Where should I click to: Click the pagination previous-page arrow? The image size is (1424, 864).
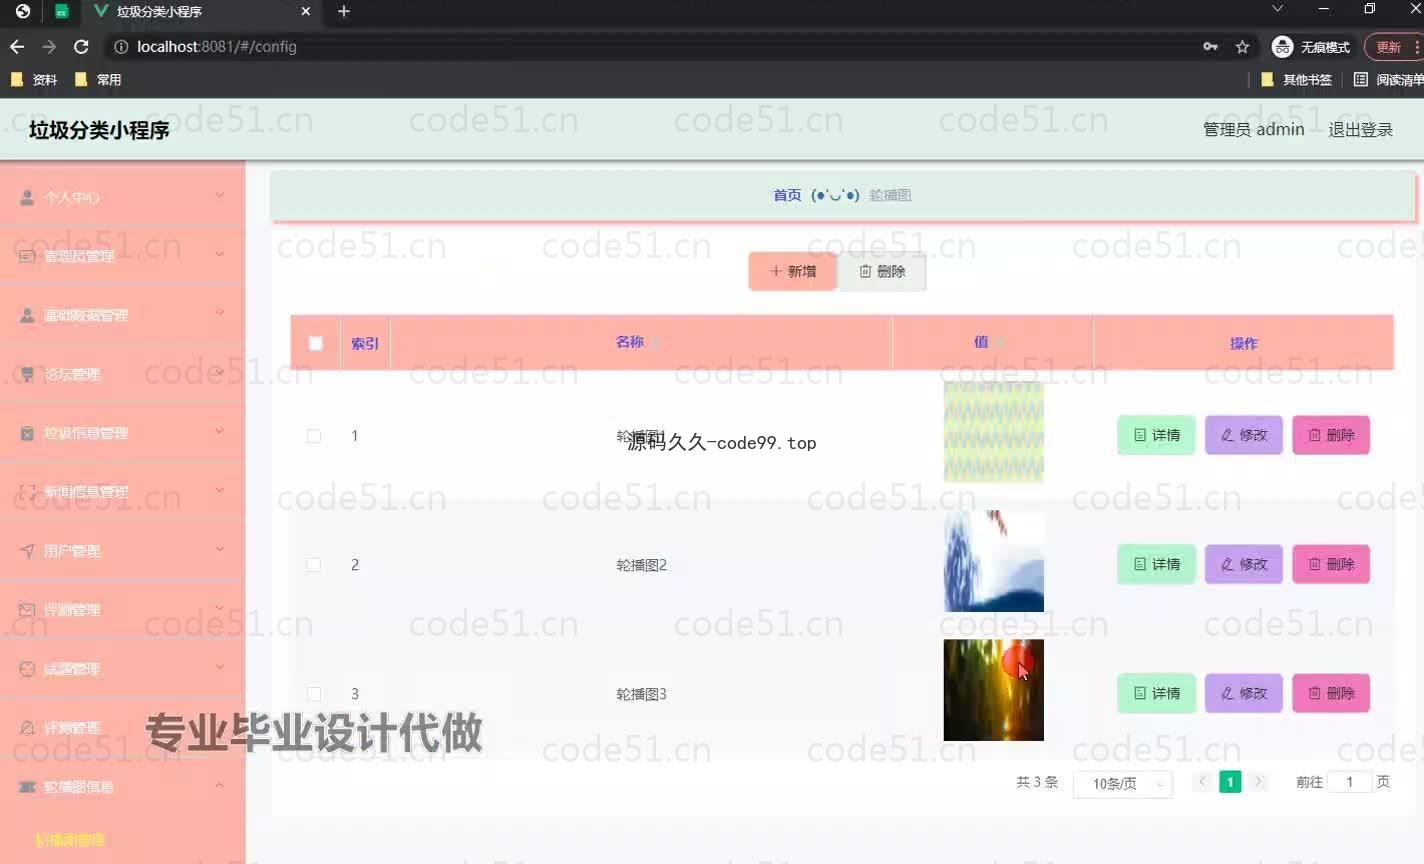(x=1202, y=782)
